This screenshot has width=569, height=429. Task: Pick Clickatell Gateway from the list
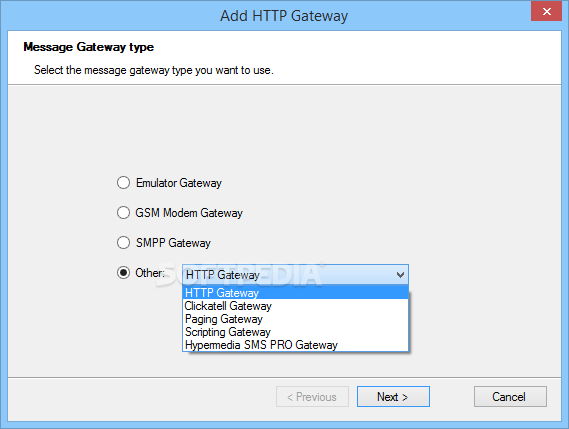click(x=295, y=306)
